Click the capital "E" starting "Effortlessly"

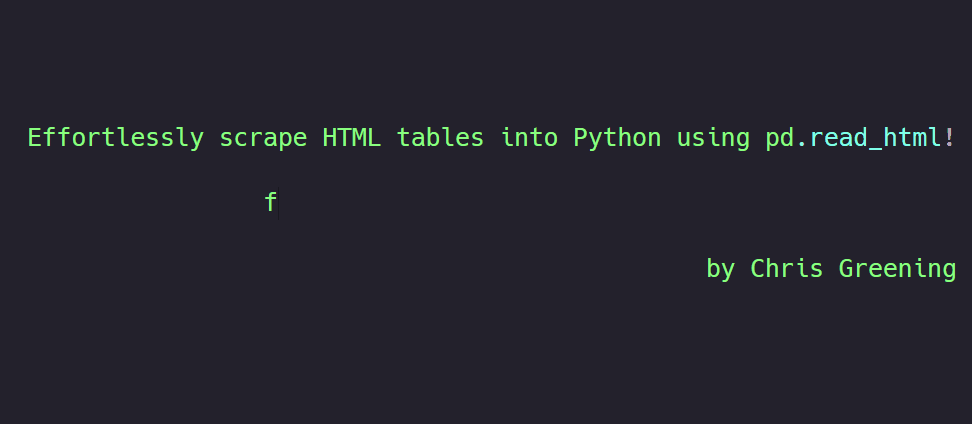coord(35,138)
